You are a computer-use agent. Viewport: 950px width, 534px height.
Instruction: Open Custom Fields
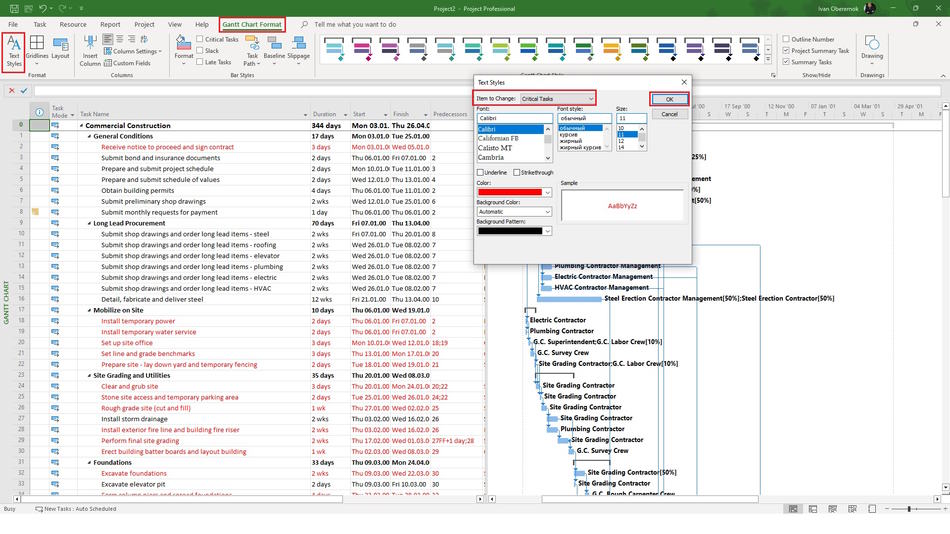click(127, 63)
